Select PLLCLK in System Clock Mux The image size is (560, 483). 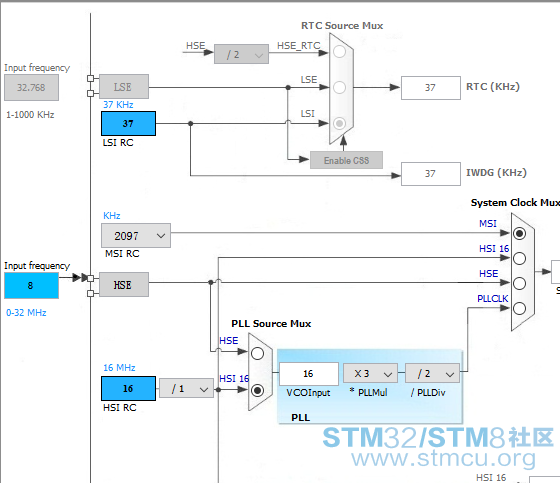[x=519, y=308]
